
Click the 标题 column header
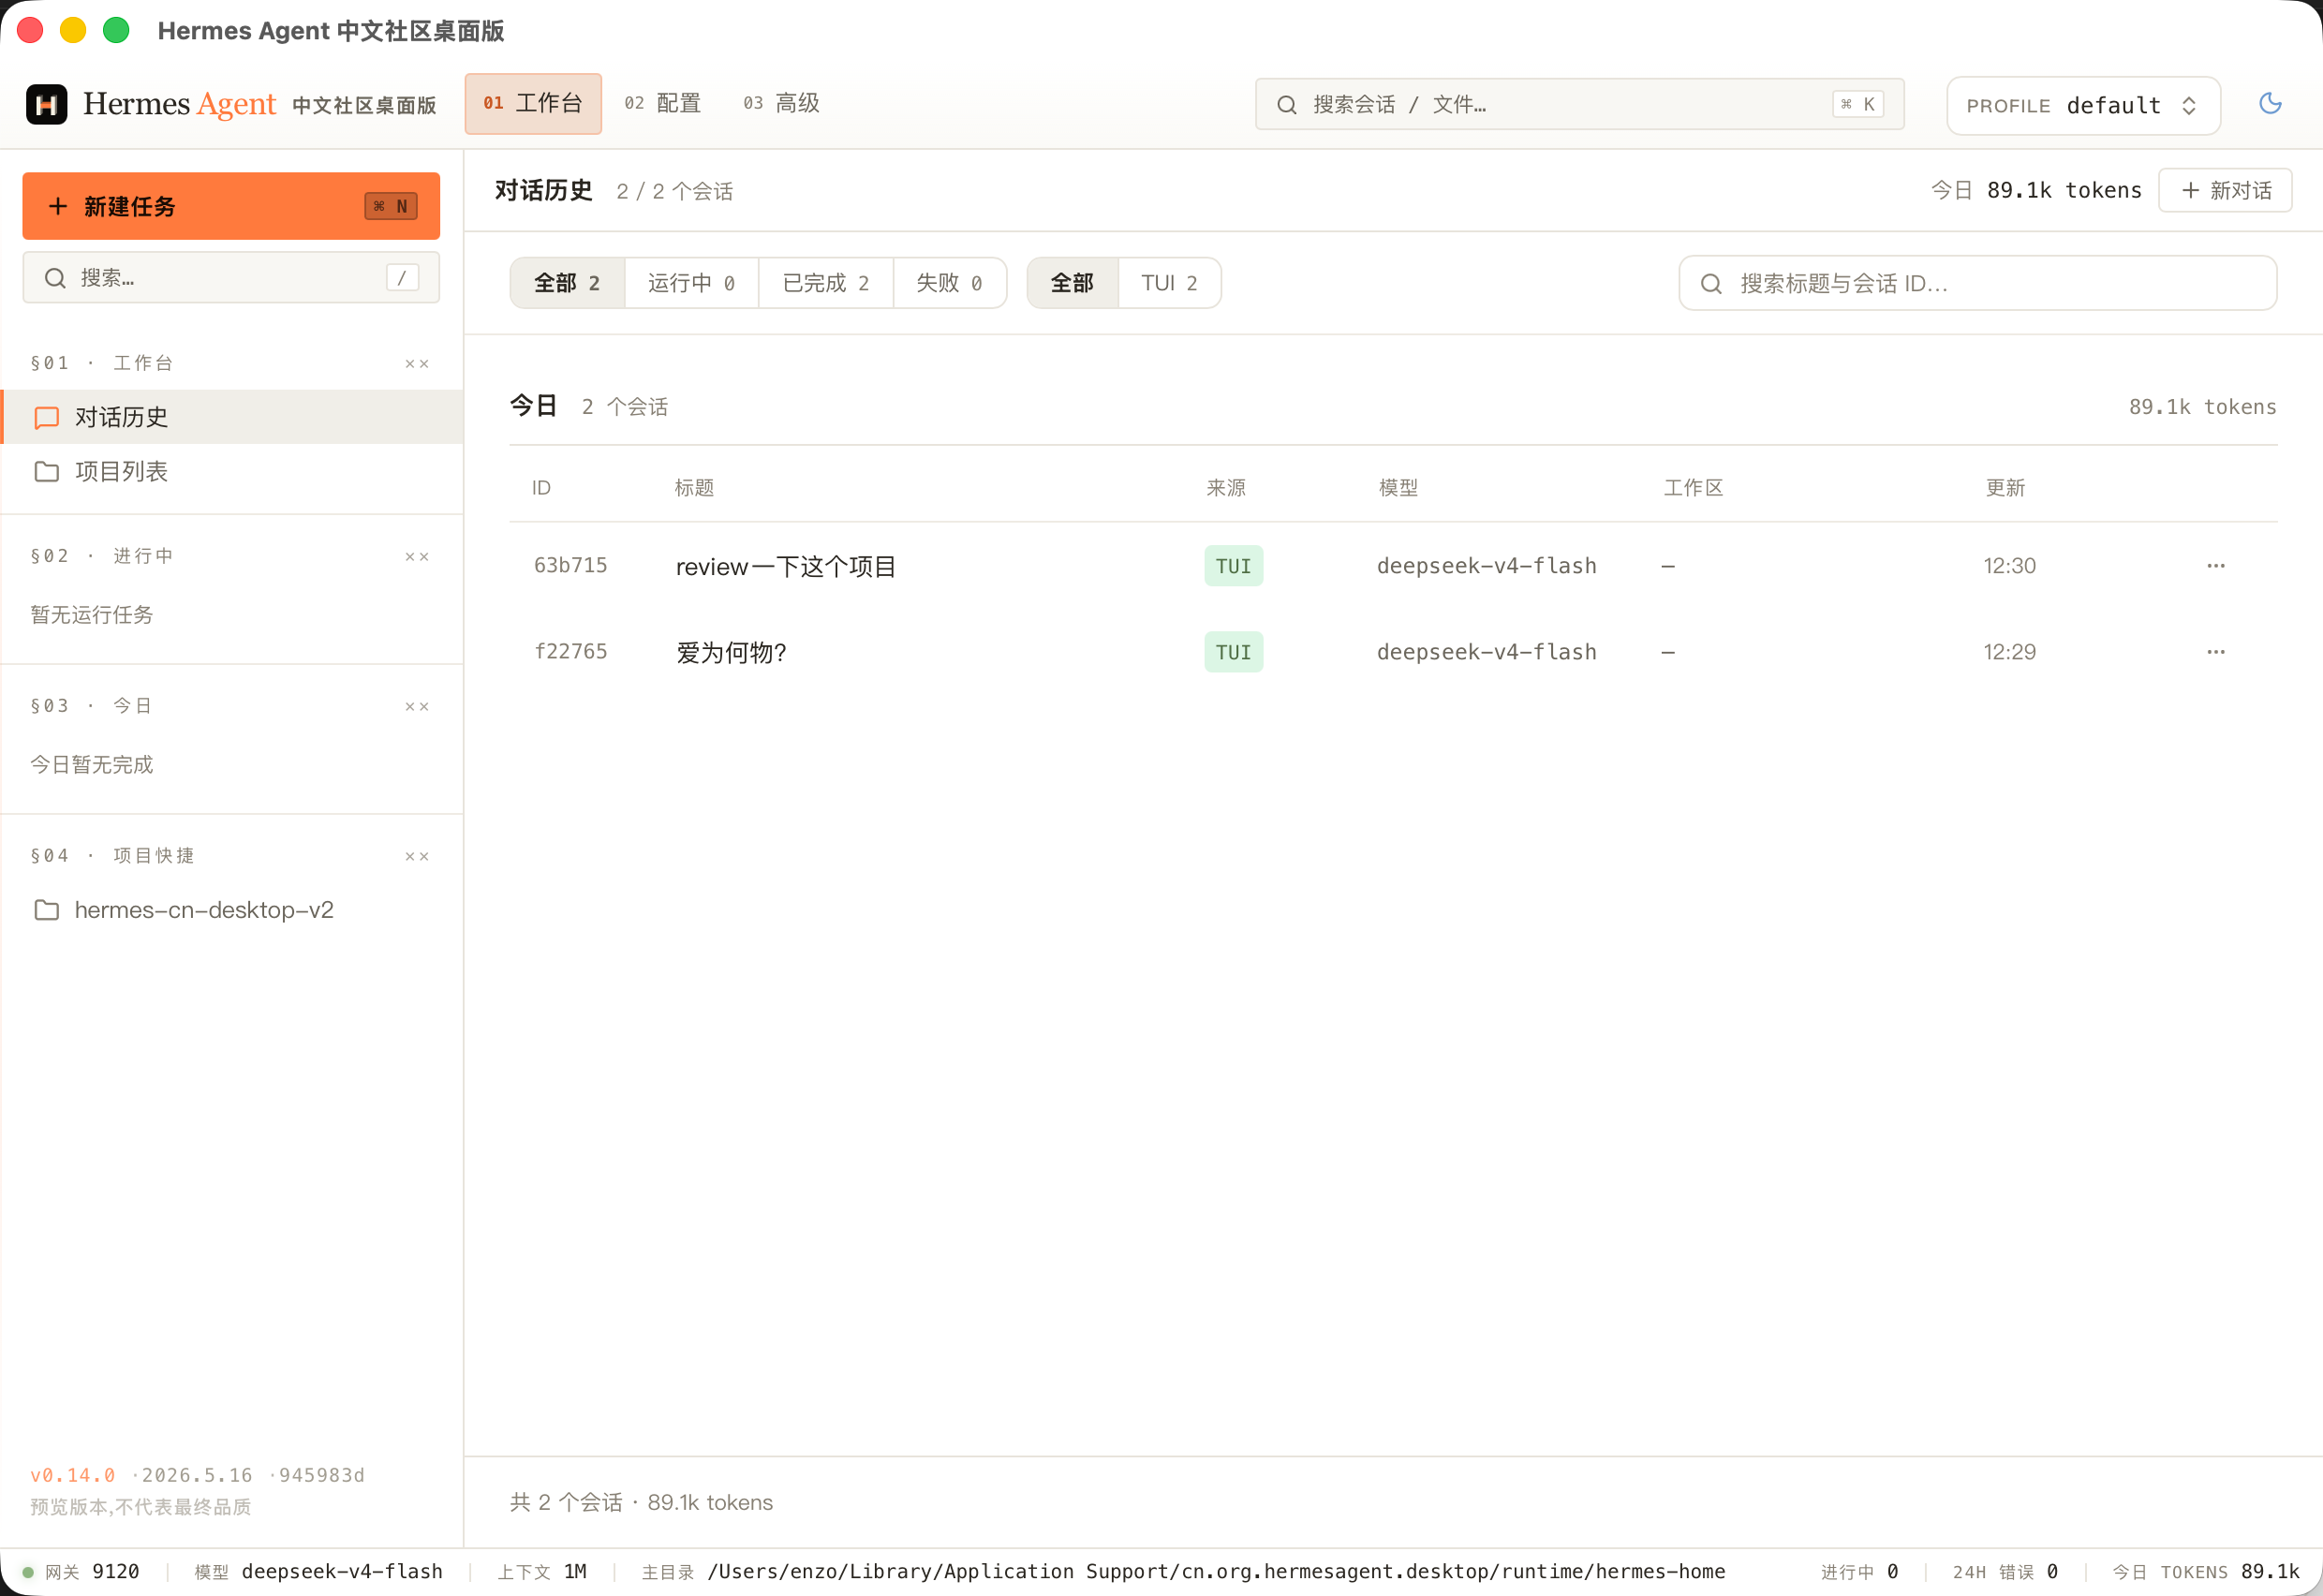pyautogui.click(x=694, y=488)
